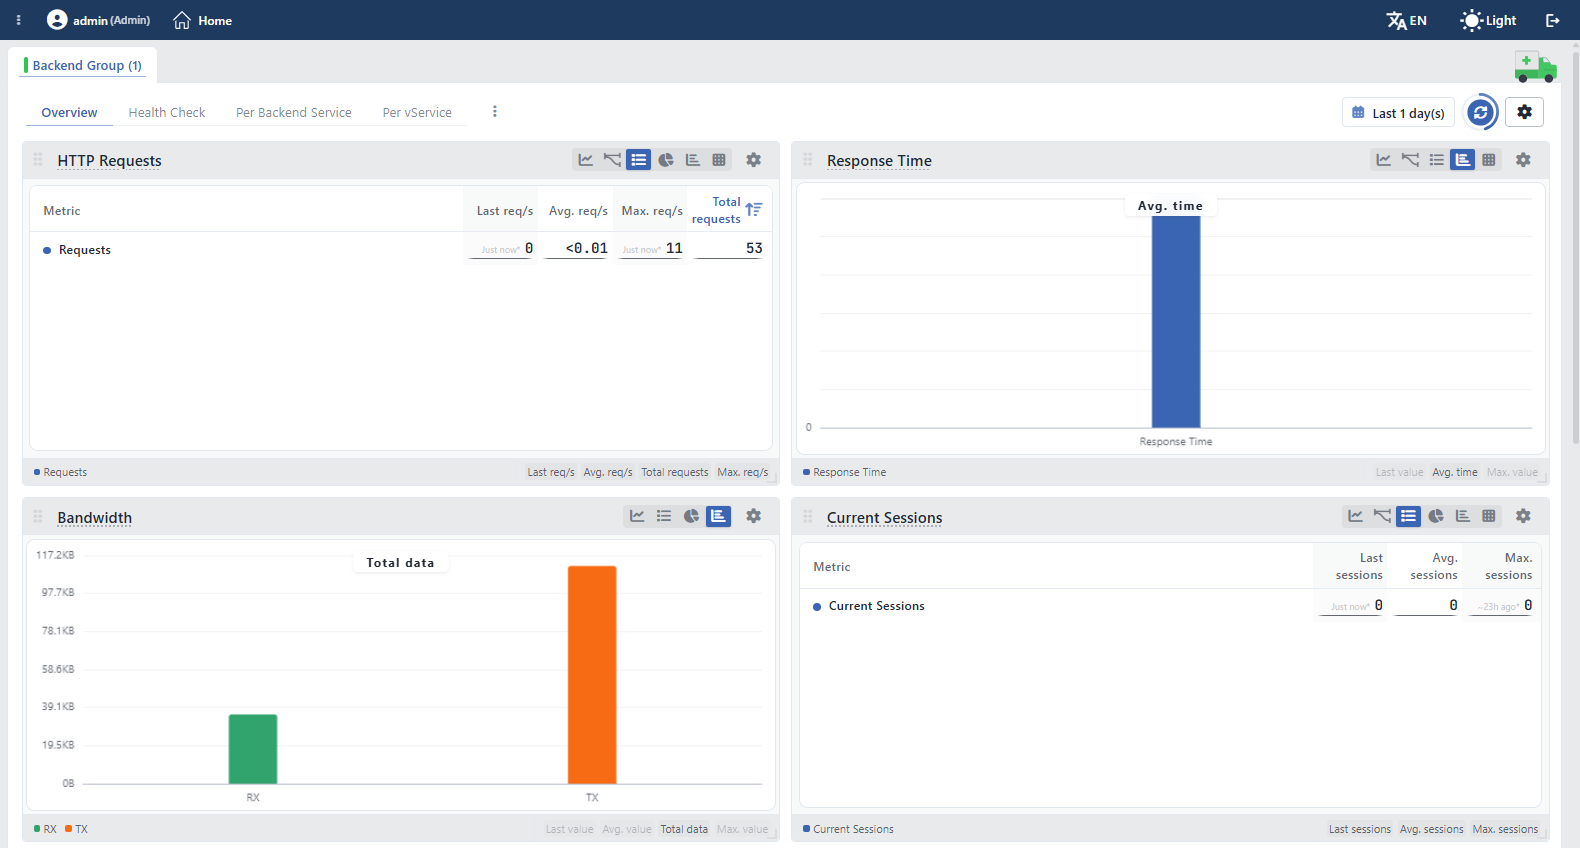1580x848 pixels.
Task: Click the refresh dashboard icon
Action: 1481,112
